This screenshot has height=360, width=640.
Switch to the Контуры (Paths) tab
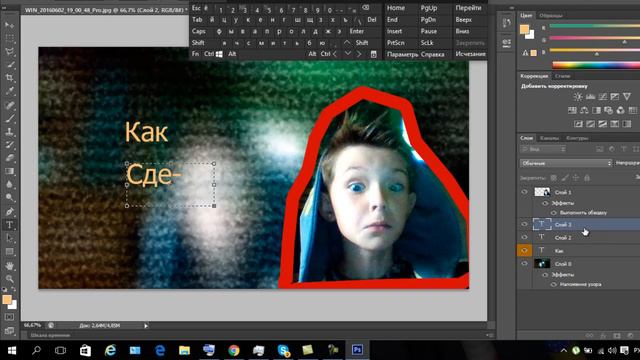[577, 138]
